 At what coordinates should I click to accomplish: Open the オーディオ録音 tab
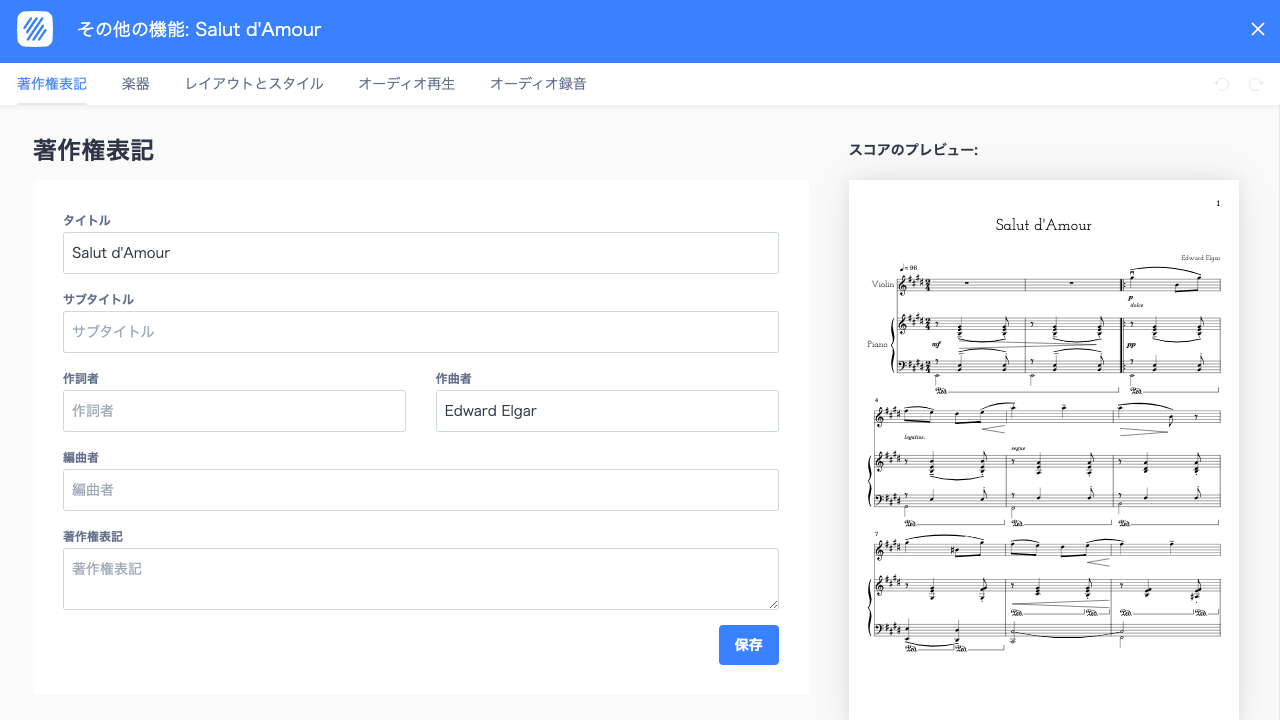(x=538, y=84)
